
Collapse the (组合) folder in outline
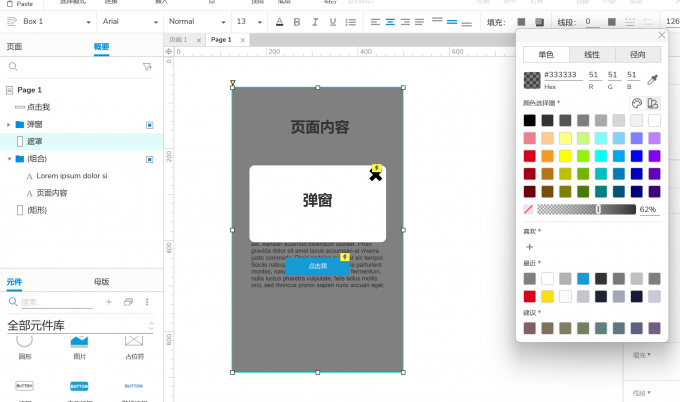pyautogui.click(x=9, y=159)
